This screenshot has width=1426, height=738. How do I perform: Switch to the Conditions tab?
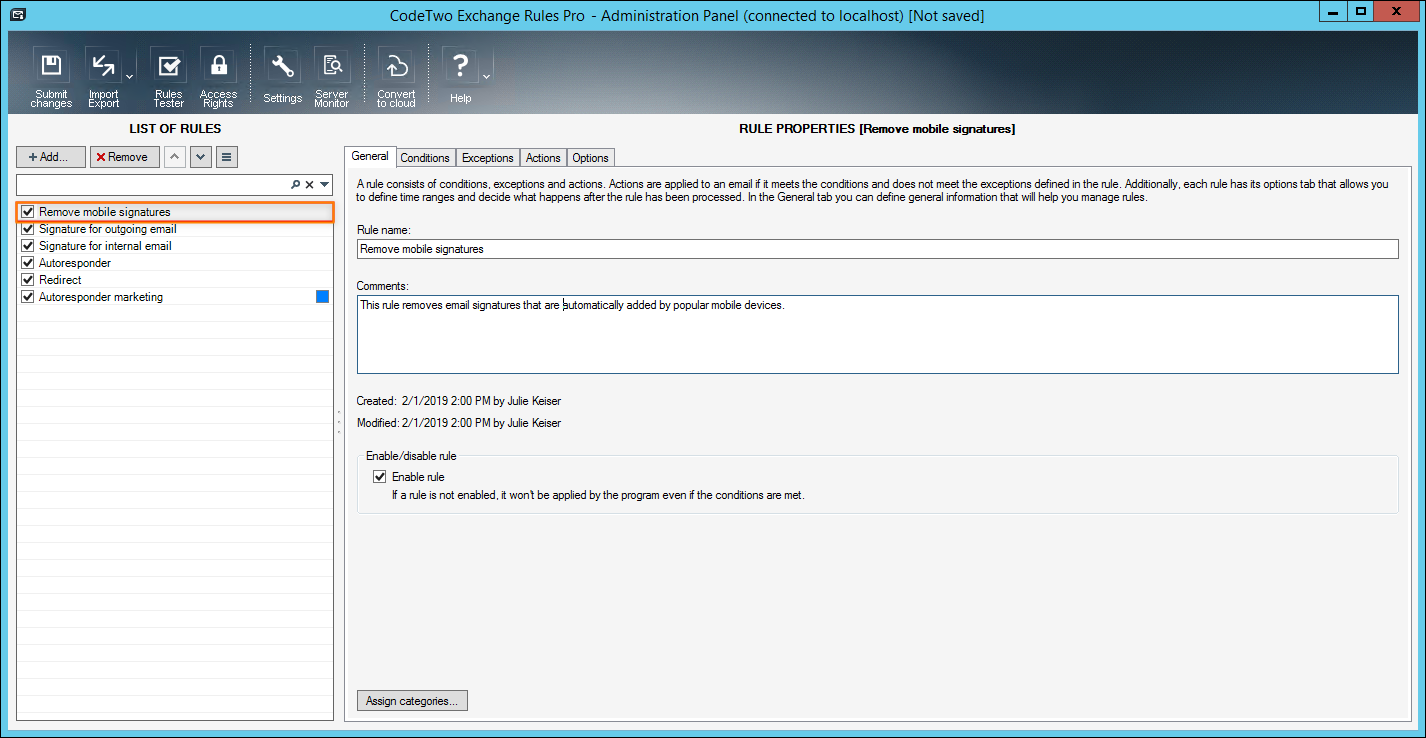(425, 158)
